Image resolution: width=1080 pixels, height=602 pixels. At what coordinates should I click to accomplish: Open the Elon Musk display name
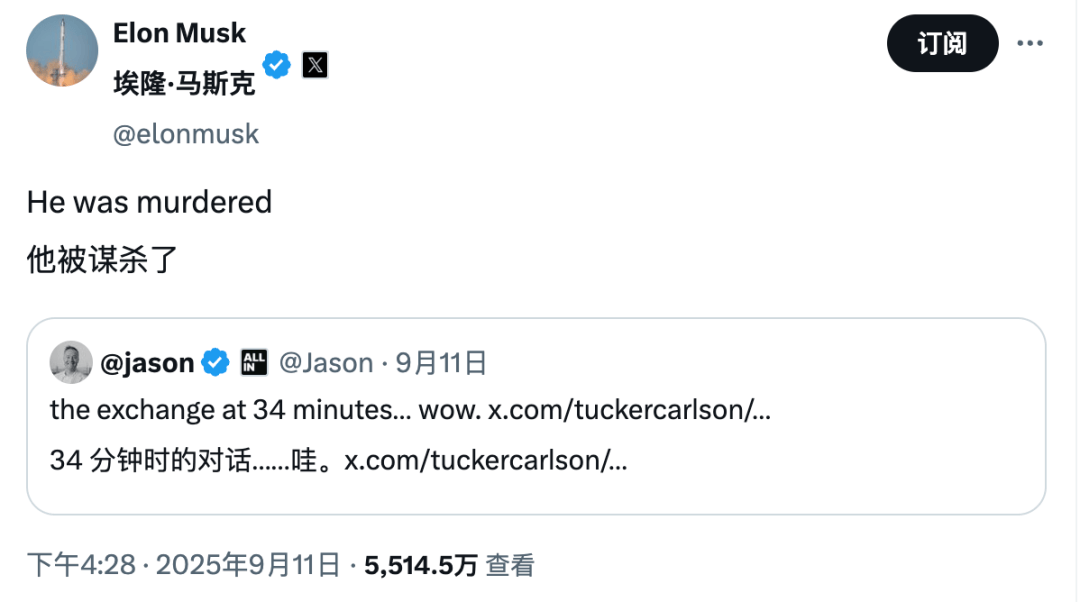click(179, 33)
